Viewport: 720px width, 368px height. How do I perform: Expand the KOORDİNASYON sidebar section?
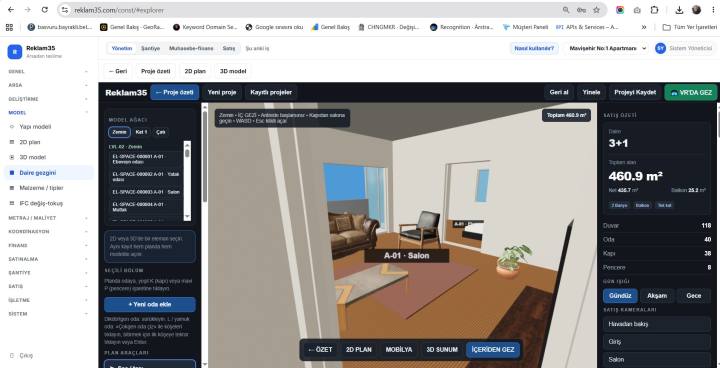(x=48, y=232)
